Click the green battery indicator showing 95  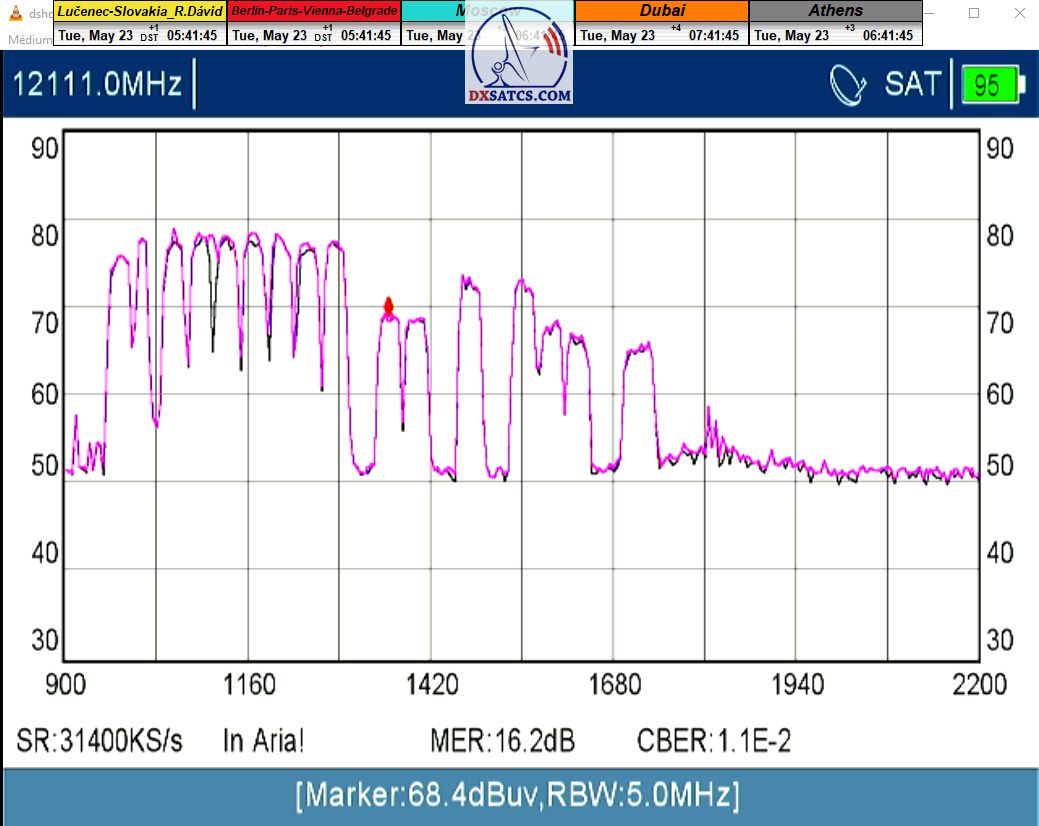(x=990, y=85)
